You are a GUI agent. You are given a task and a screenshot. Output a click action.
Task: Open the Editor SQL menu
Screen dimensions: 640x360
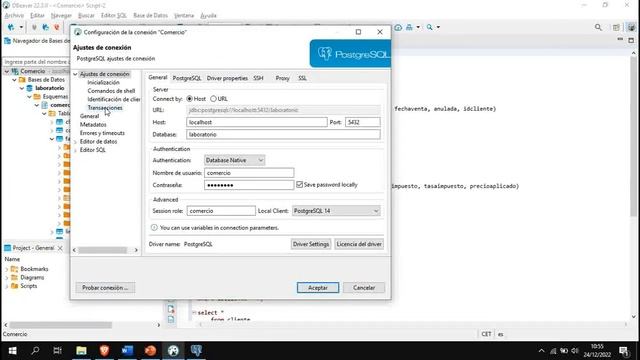click(113, 16)
